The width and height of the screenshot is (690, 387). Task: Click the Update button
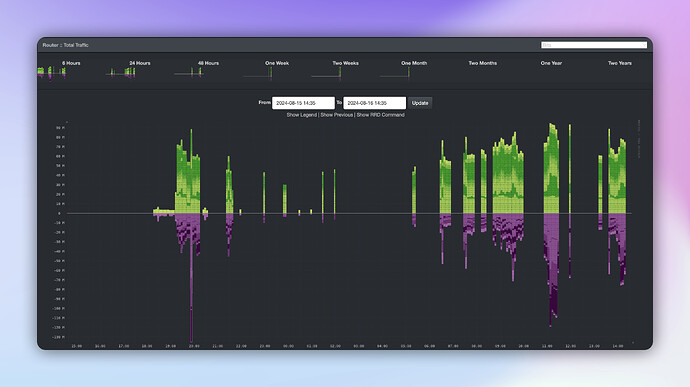click(420, 103)
